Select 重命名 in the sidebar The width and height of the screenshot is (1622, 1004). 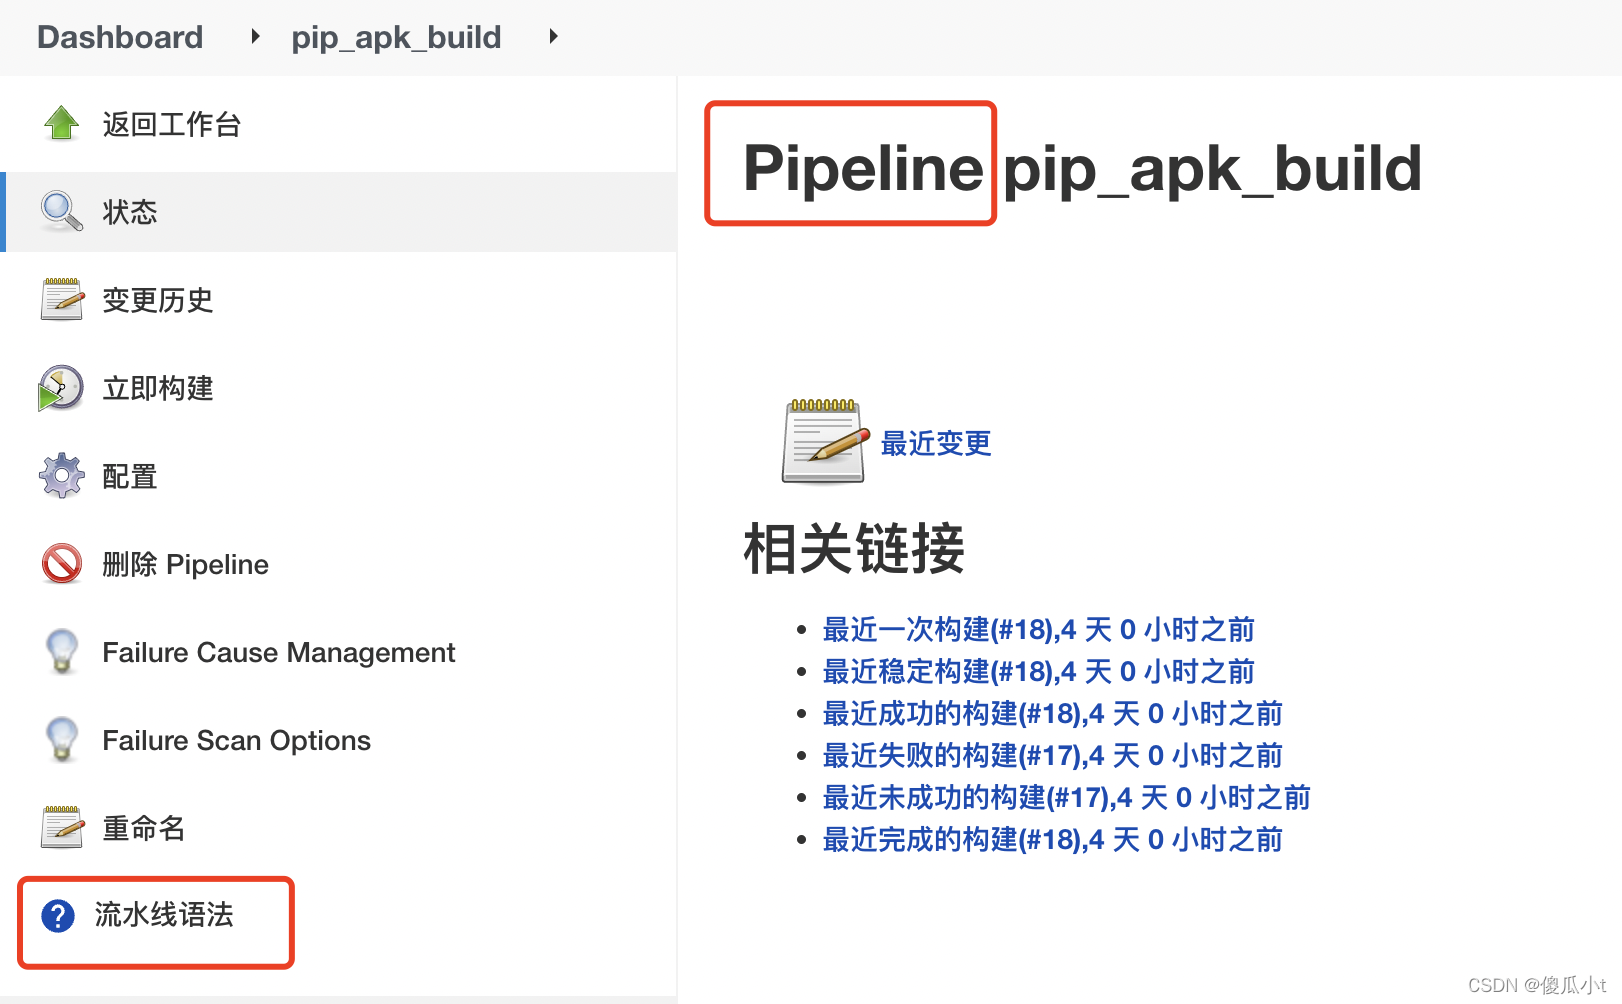click(144, 828)
